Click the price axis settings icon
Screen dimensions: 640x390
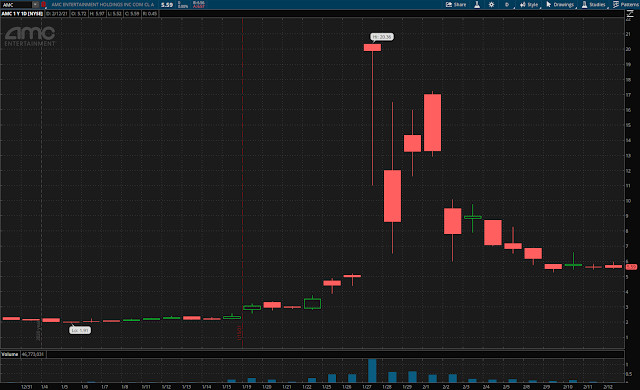click(631, 14)
